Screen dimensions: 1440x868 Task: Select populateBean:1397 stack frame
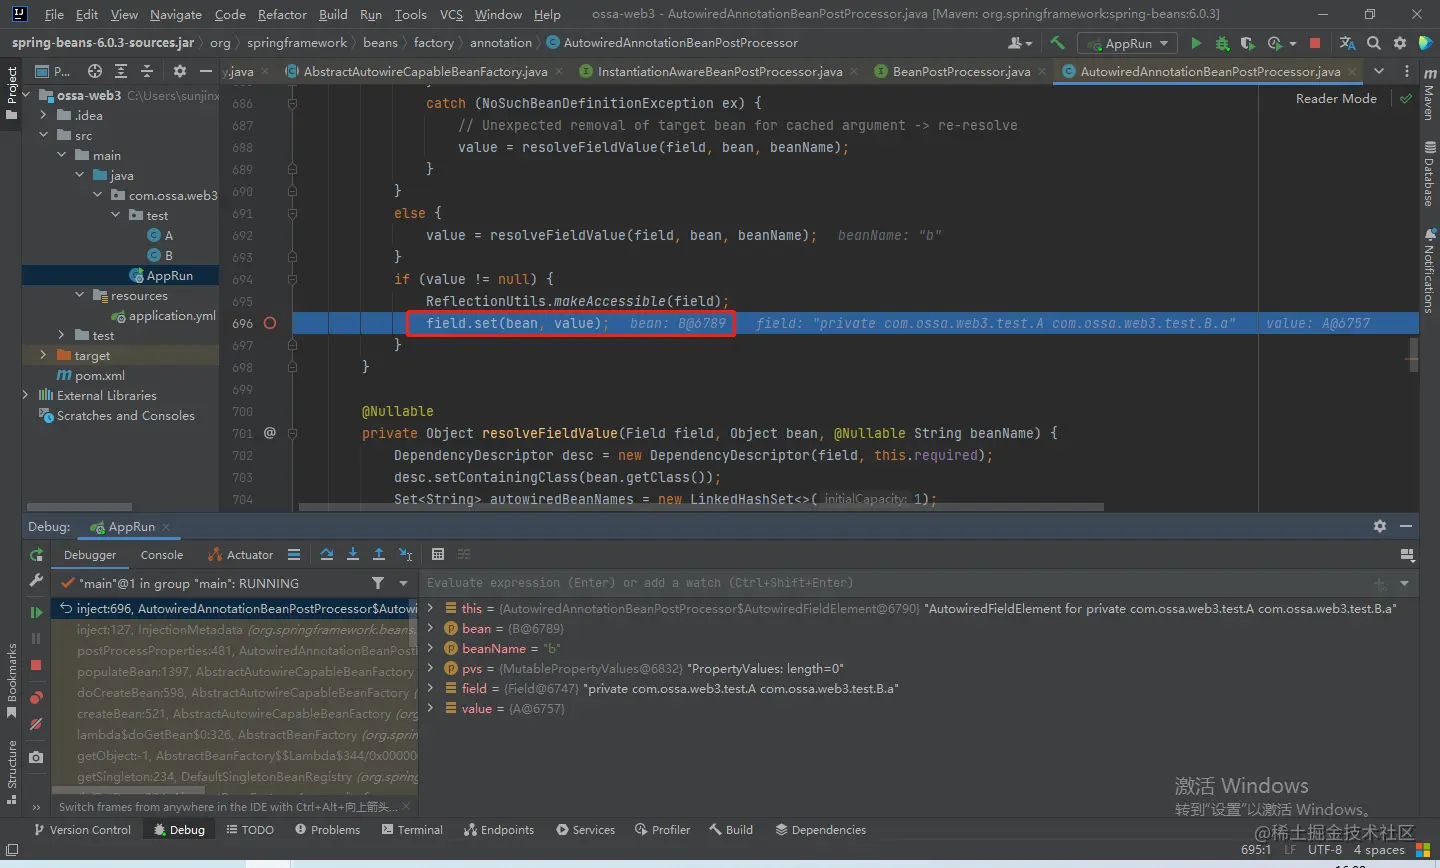pos(245,672)
